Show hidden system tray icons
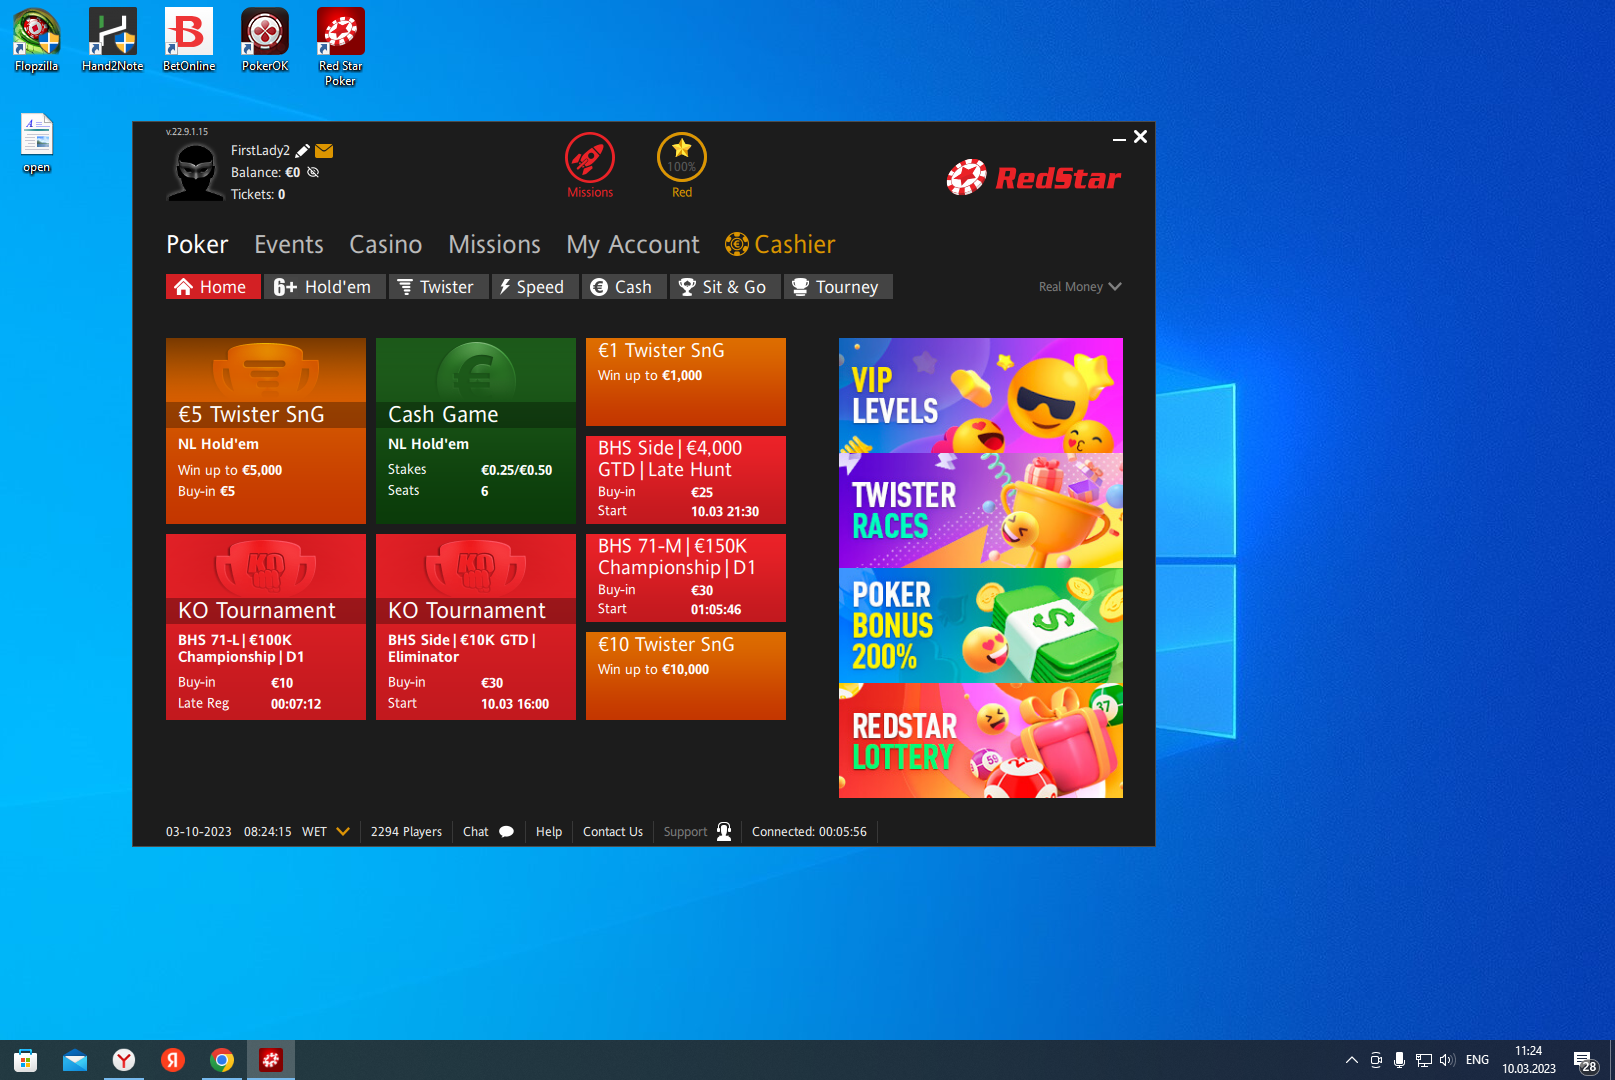This screenshot has width=1615, height=1080. [1352, 1060]
